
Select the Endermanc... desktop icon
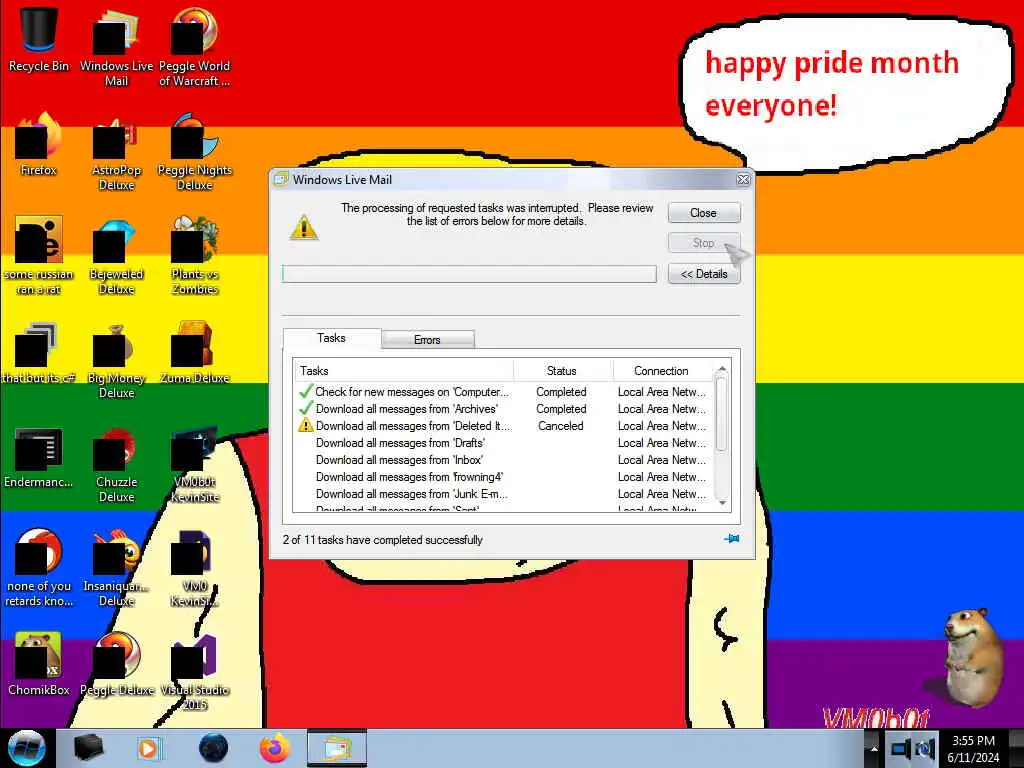pyautogui.click(x=39, y=457)
